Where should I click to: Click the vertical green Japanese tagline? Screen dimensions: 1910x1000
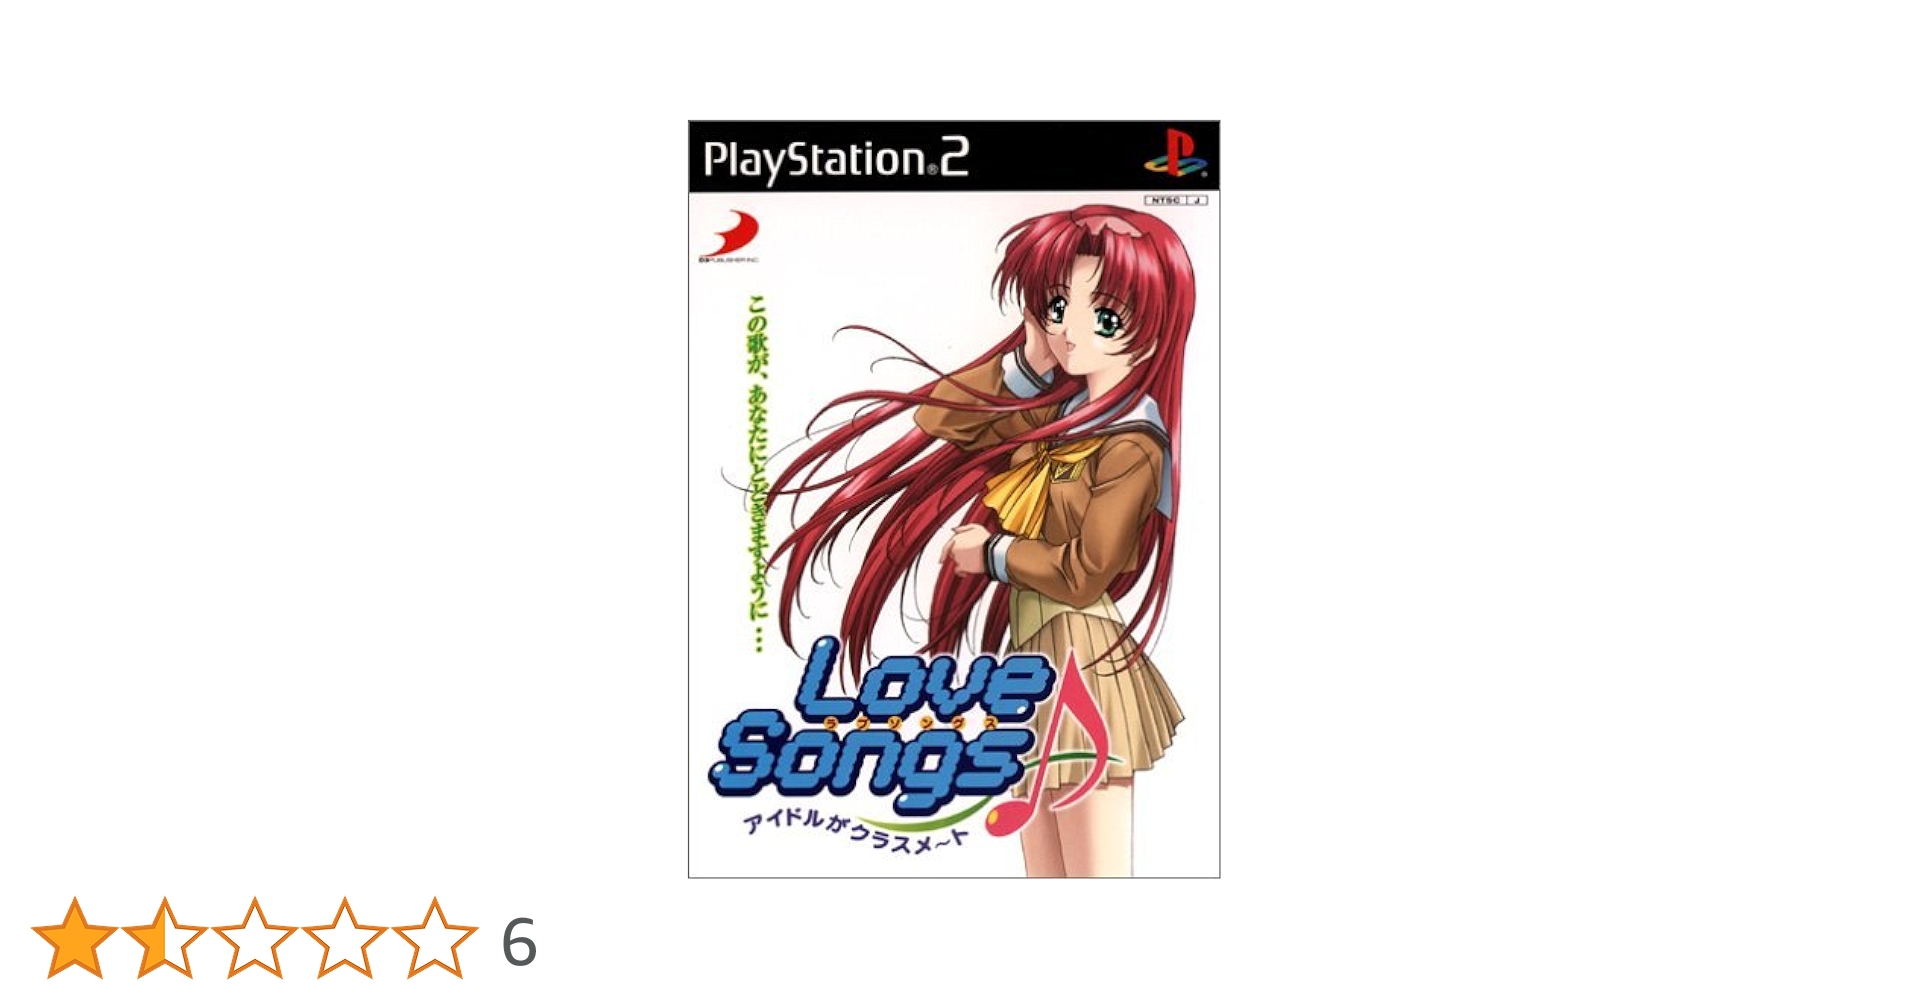758,472
